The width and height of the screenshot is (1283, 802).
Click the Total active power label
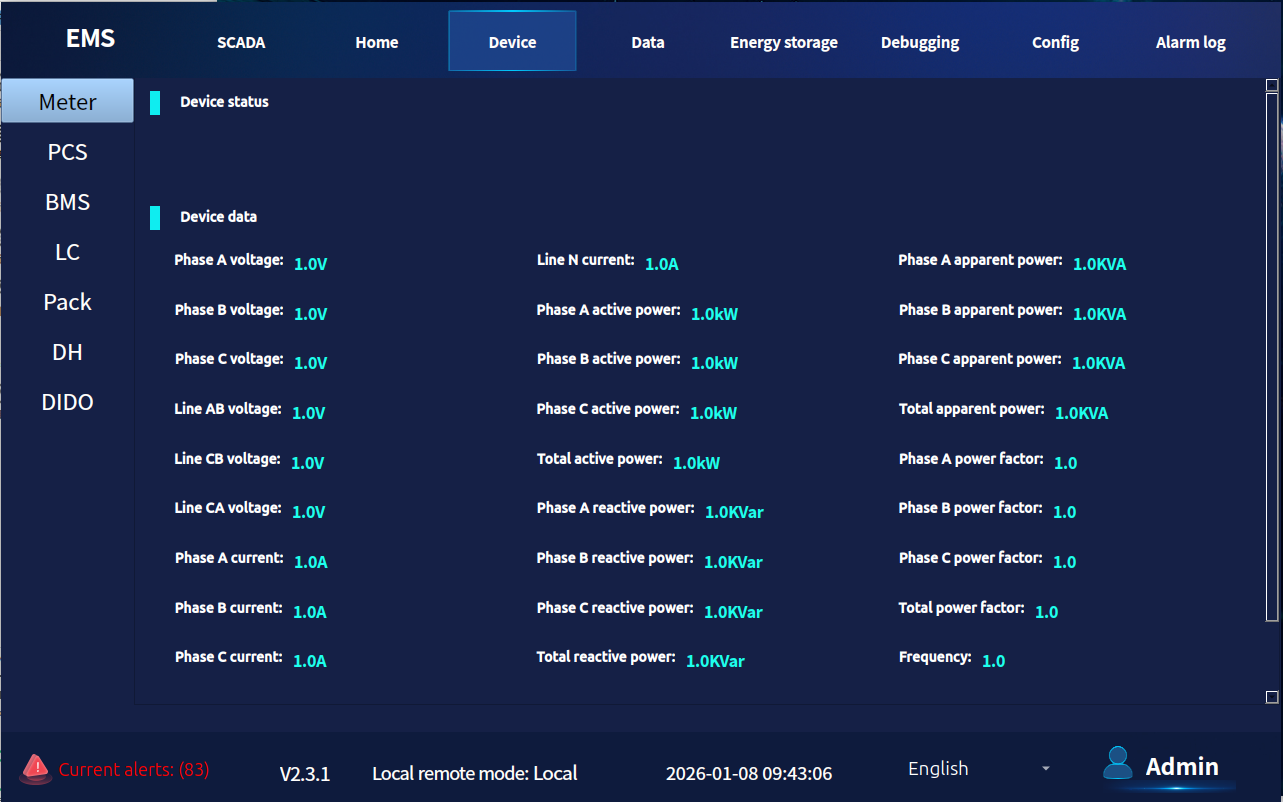pos(600,459)
